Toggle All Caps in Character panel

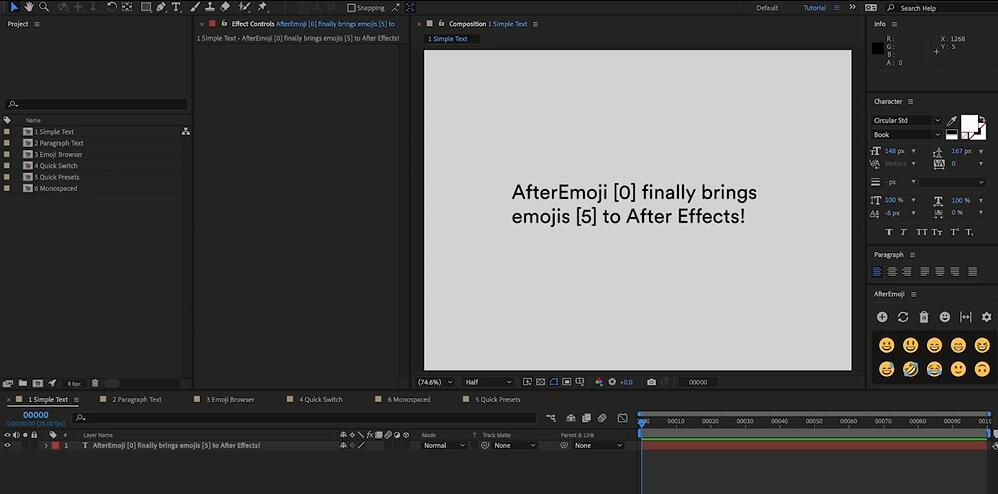922,232
